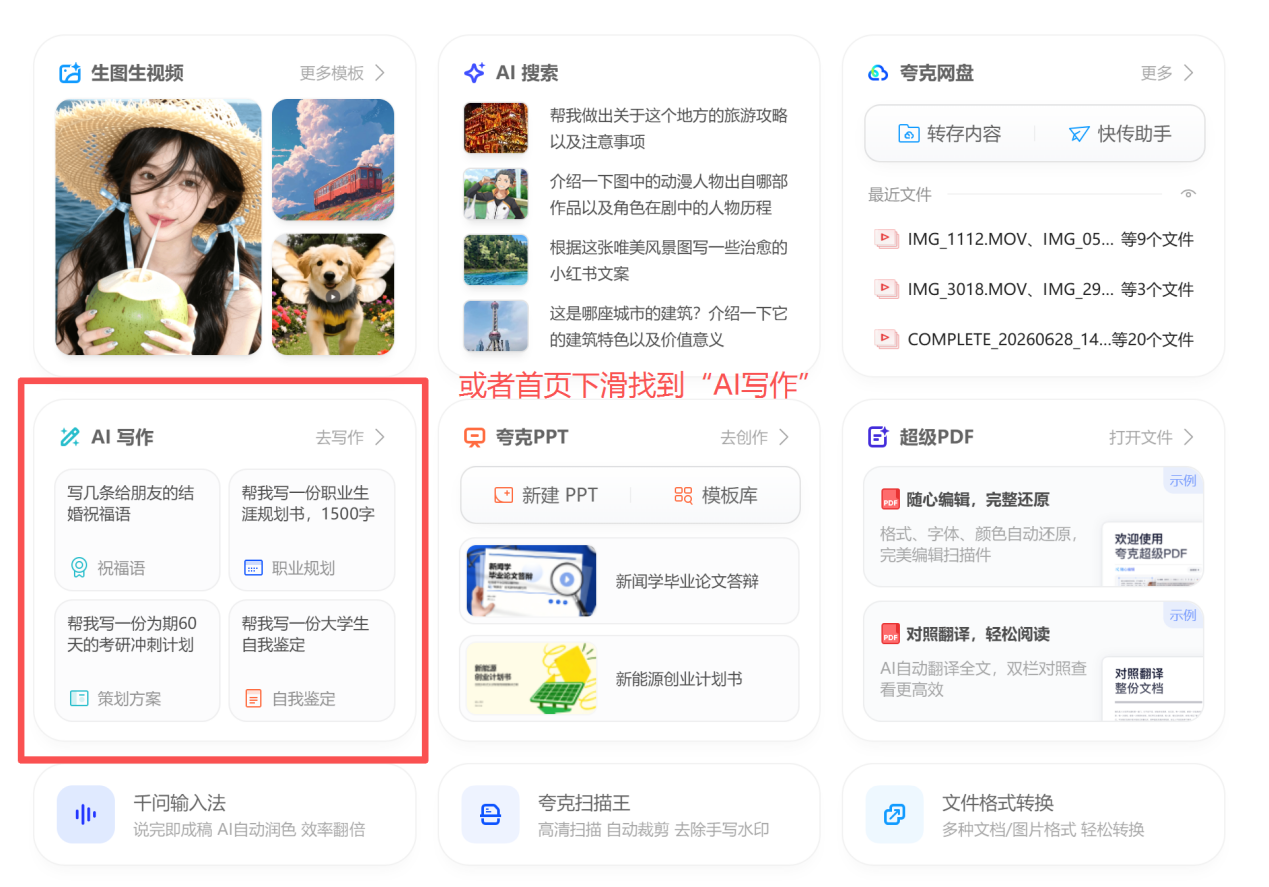The height and width of the screenshot is (887, 1269).
Task: Select the 写几条给朋友的结婚祝福语 prompt card
Action: click(137, 530)
